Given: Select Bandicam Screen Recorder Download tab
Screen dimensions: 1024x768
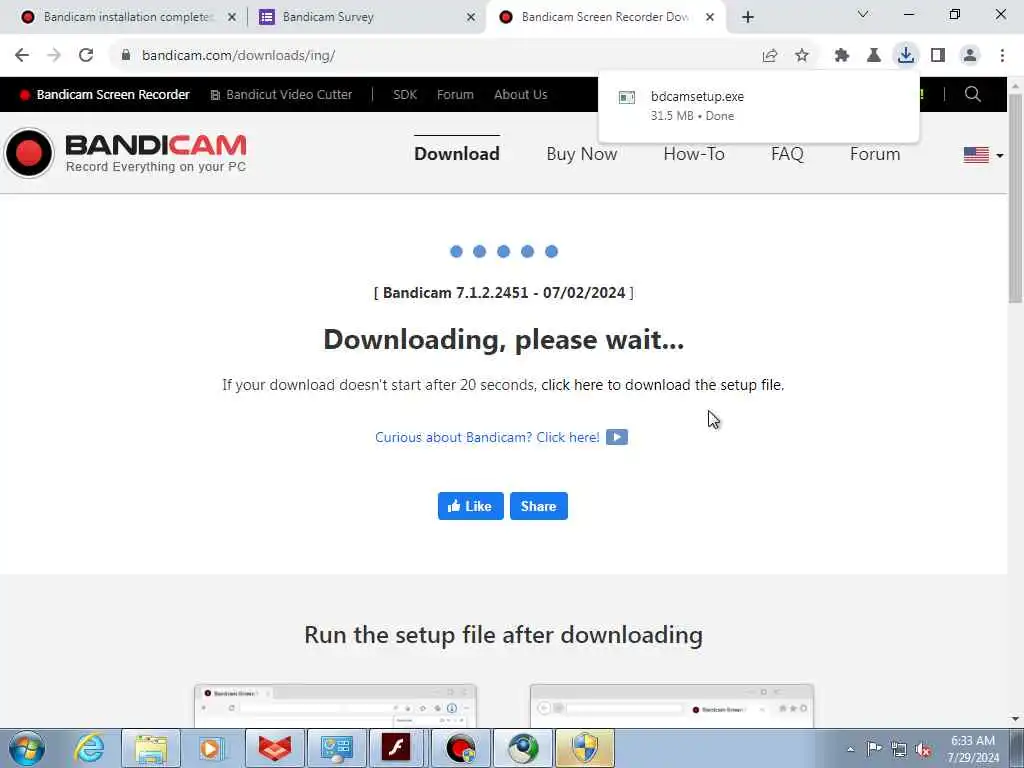Looking at the screenshot, I should click(603, 17).
